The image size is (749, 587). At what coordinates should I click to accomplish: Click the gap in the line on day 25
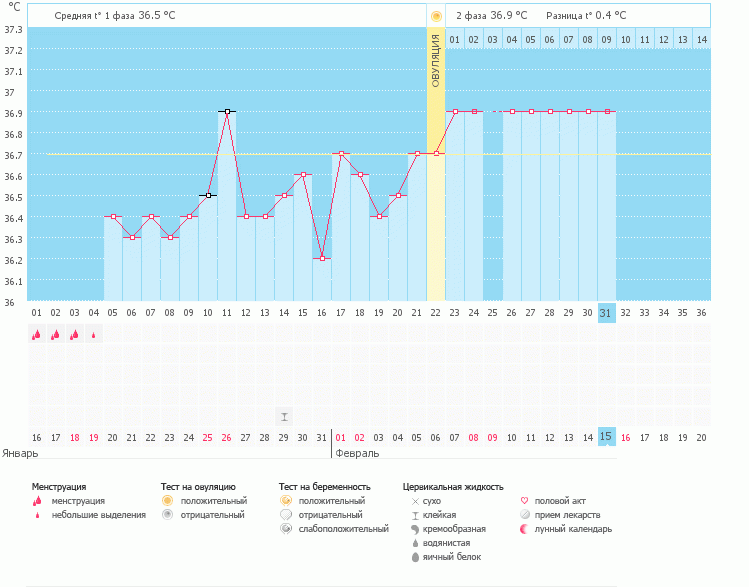(493, 111)
